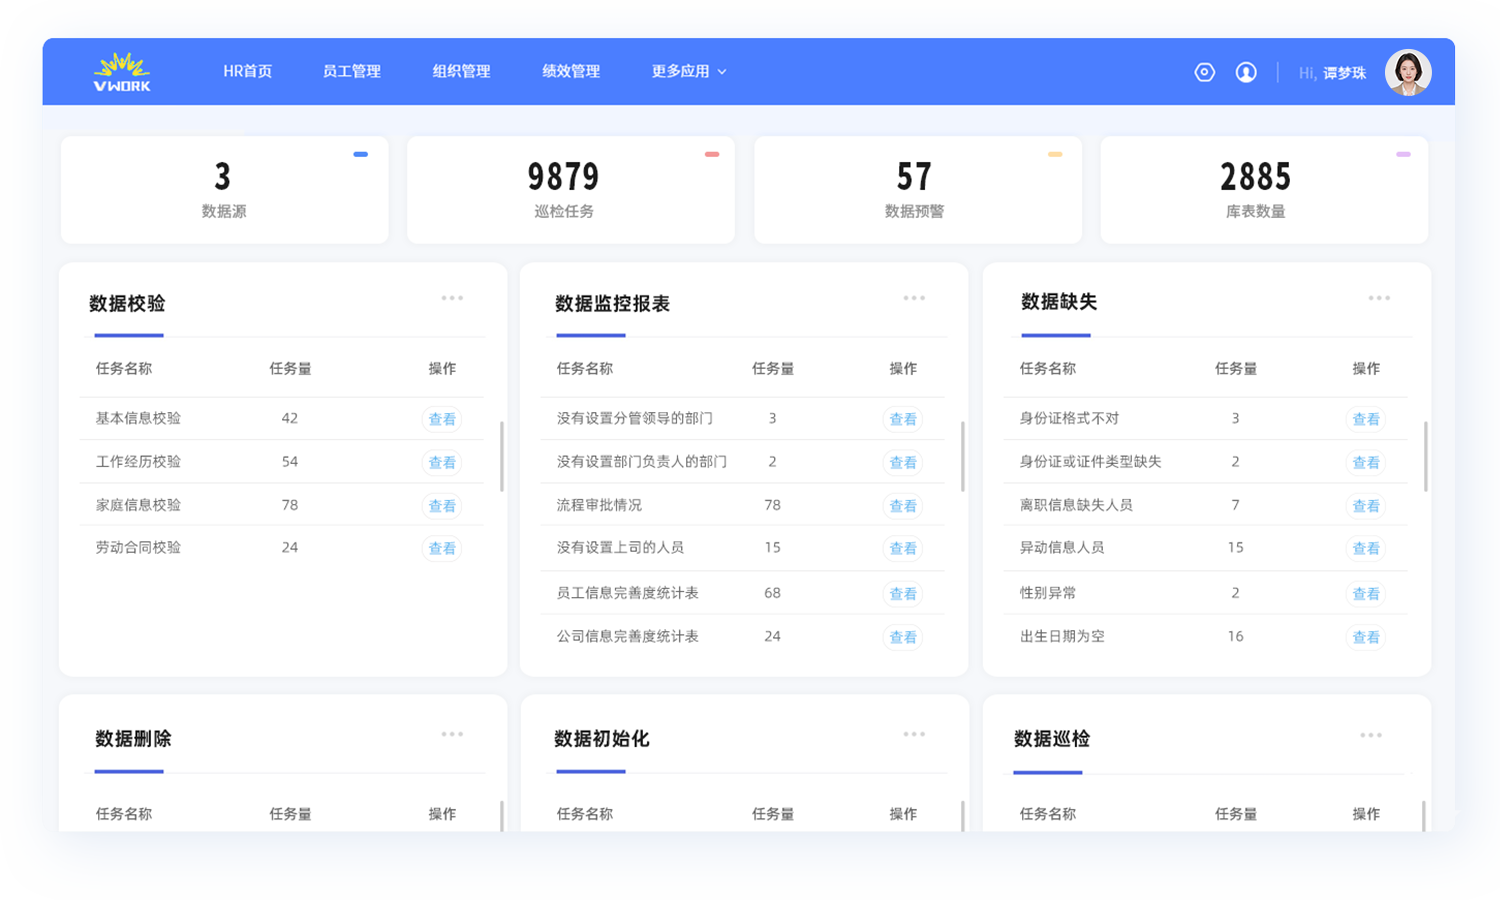Open the 数据预警 stat card
Screen dimensions: 1500x900
[918, 190]
